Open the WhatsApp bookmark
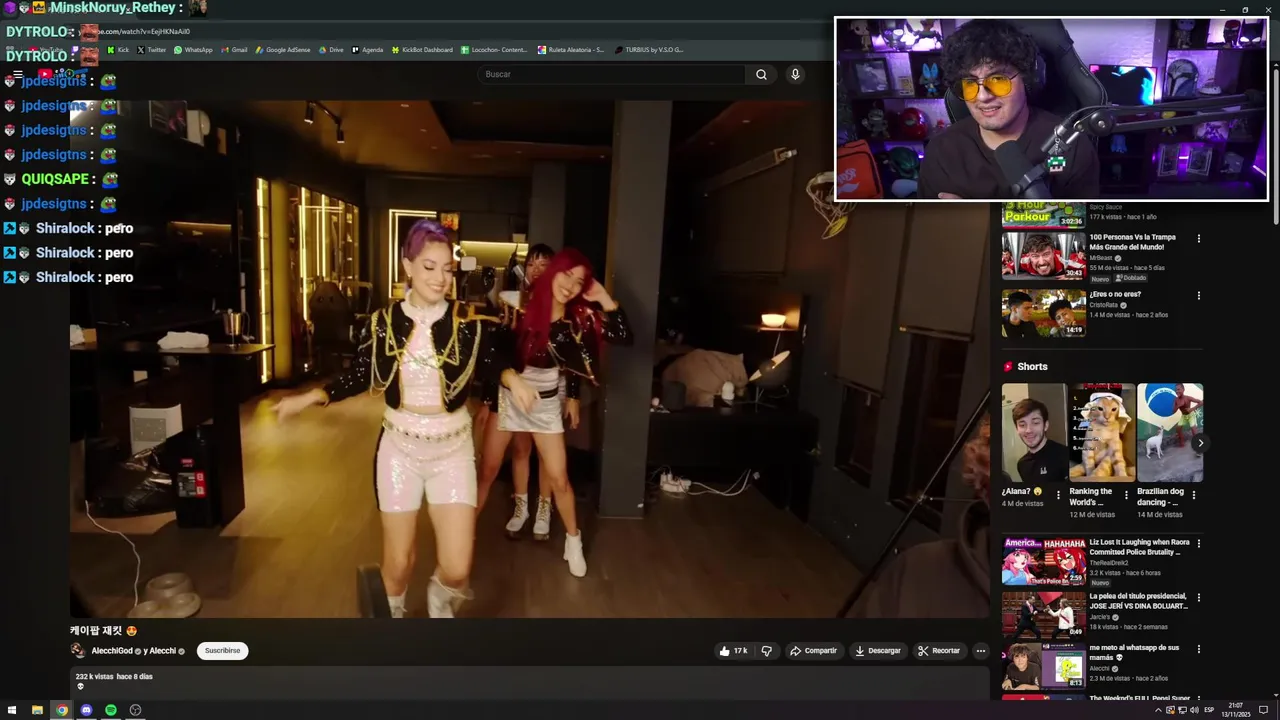The width and height of the screenshot is (1280, 720). click(x=193, y=50)
